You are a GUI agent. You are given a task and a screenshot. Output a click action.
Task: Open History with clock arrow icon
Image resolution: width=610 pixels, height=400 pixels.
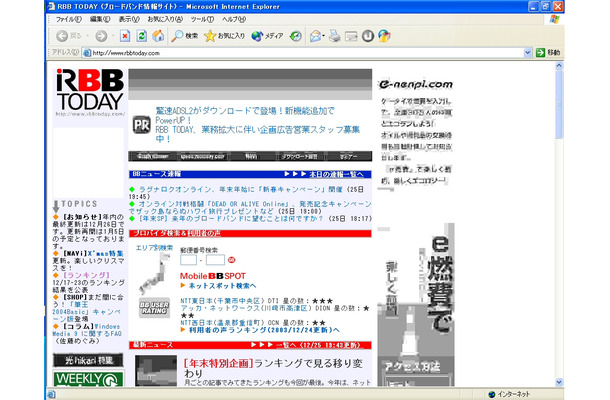pos(296,36)
